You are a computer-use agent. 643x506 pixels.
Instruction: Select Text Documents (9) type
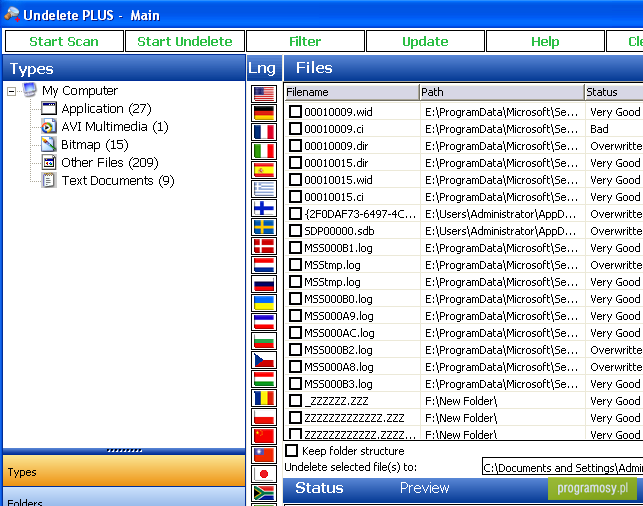coord(118,181)
